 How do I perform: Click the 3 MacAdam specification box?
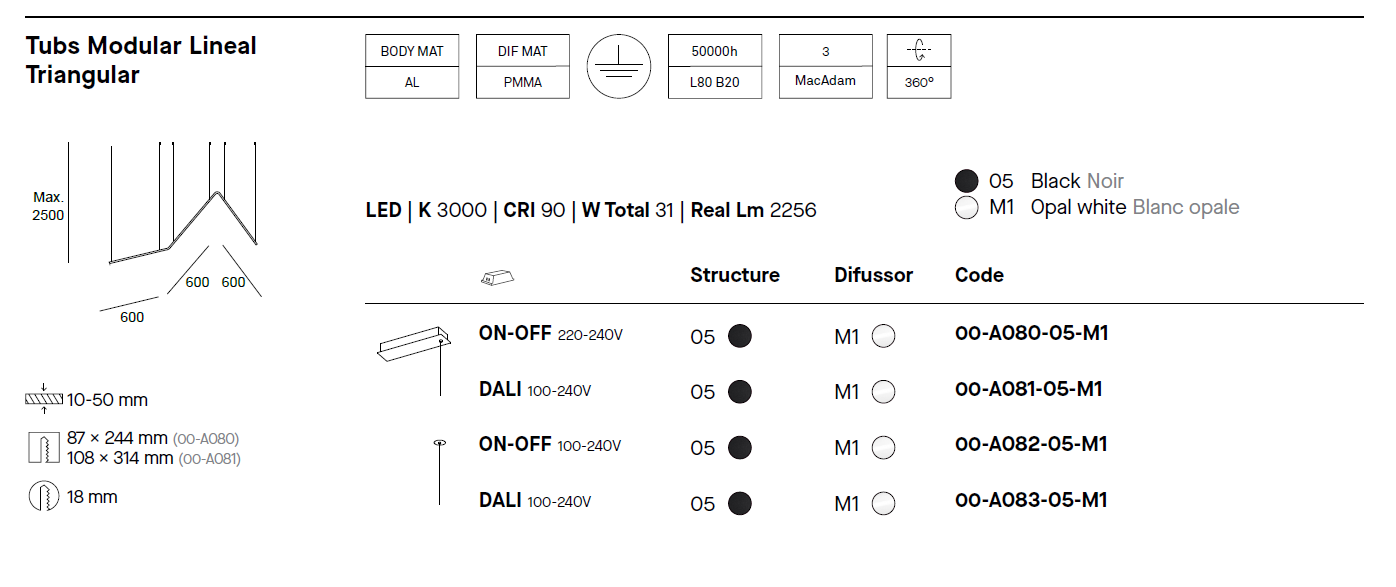[x=825, y=66]
